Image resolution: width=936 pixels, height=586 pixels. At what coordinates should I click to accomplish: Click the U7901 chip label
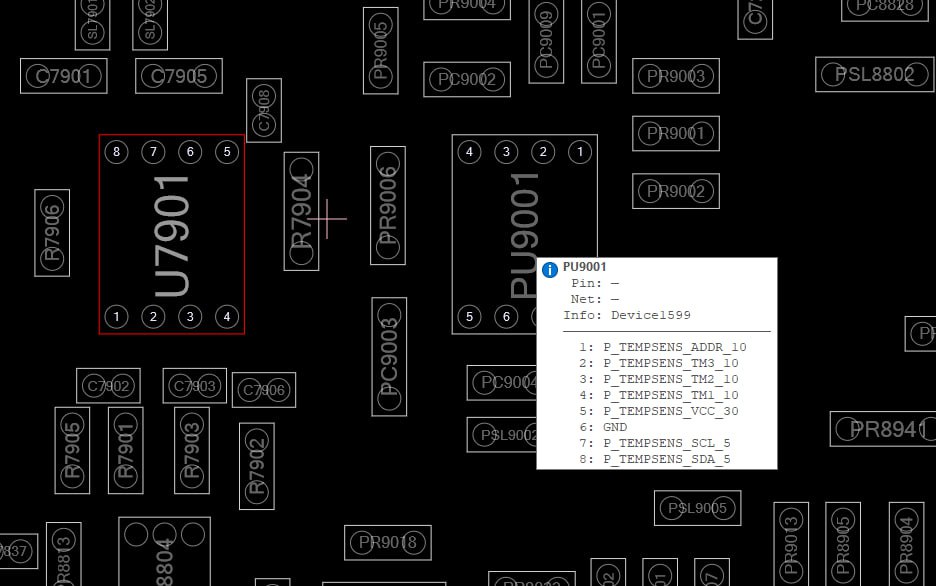(172, 236)
